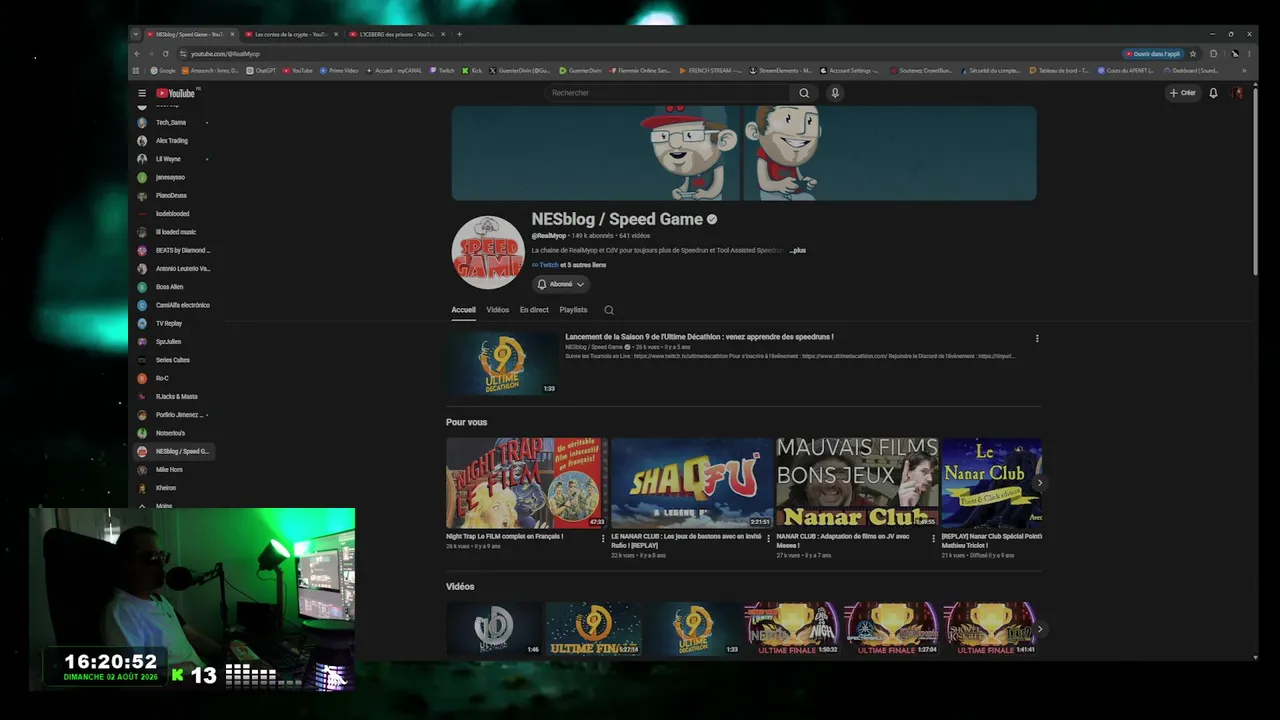1280x720 pixels.
Task: Switch to the En direct channel tab
Action: click(534, 310)
